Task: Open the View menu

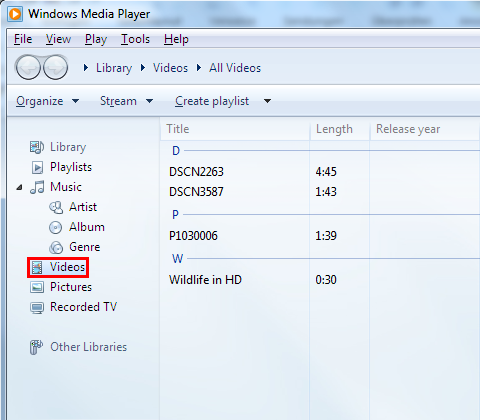Action: [58, 39]
